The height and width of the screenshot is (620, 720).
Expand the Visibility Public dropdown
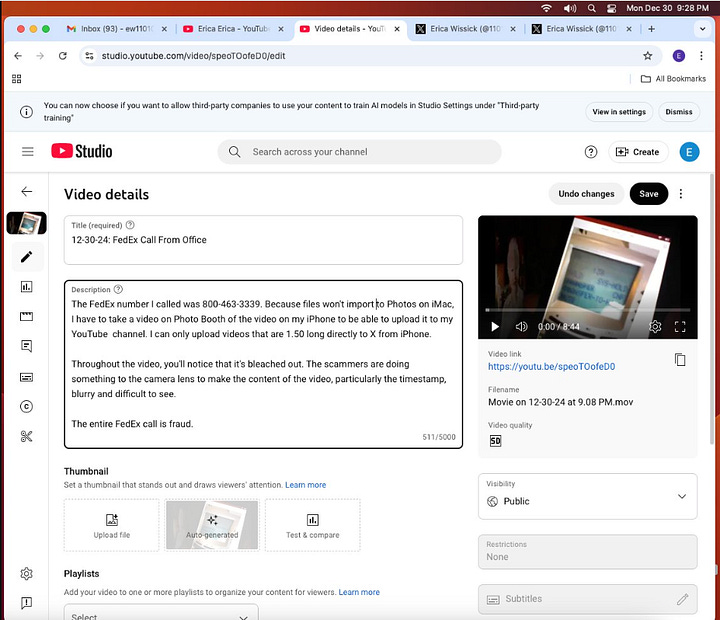tap(588, 496)
